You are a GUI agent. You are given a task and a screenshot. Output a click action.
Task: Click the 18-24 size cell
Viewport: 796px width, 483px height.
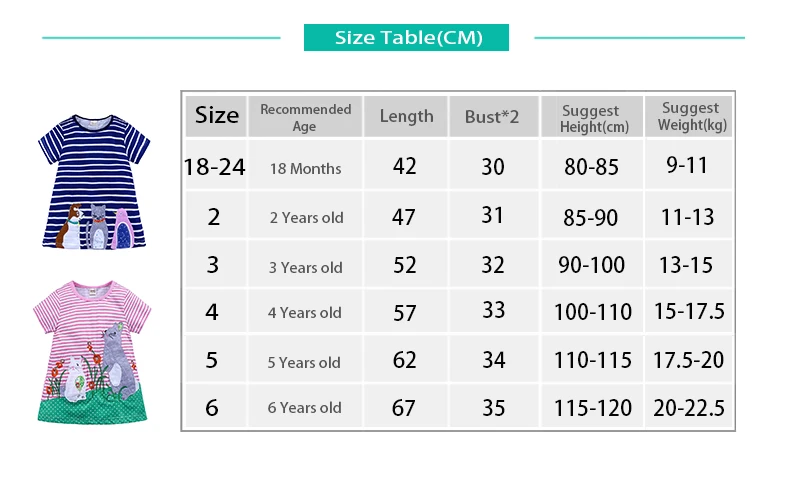pyautogui.click(x=215, y=166)
